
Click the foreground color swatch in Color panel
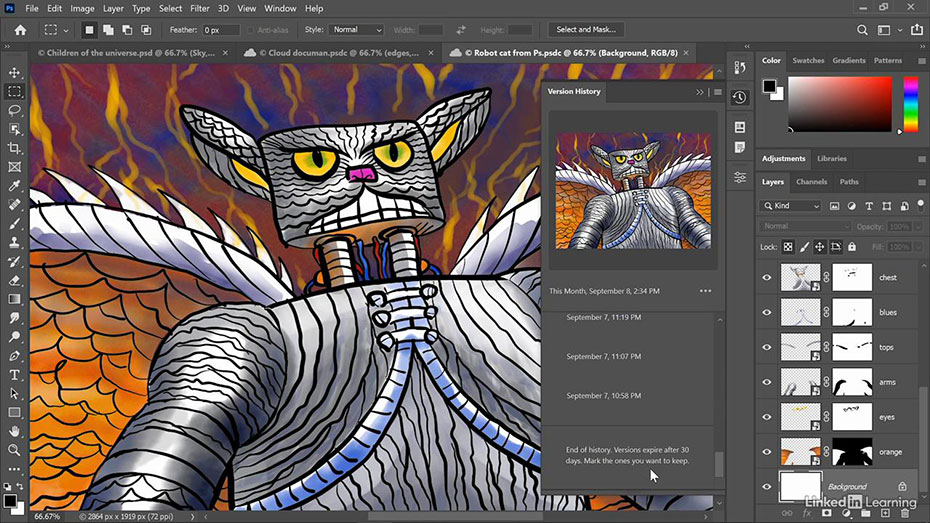(x=769, y=86)
